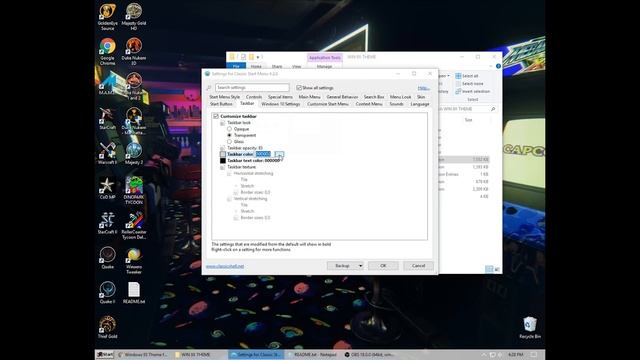Launch Google Chrome from the desktop
This screenshot has height=360, width=640.
coord(107,51)
